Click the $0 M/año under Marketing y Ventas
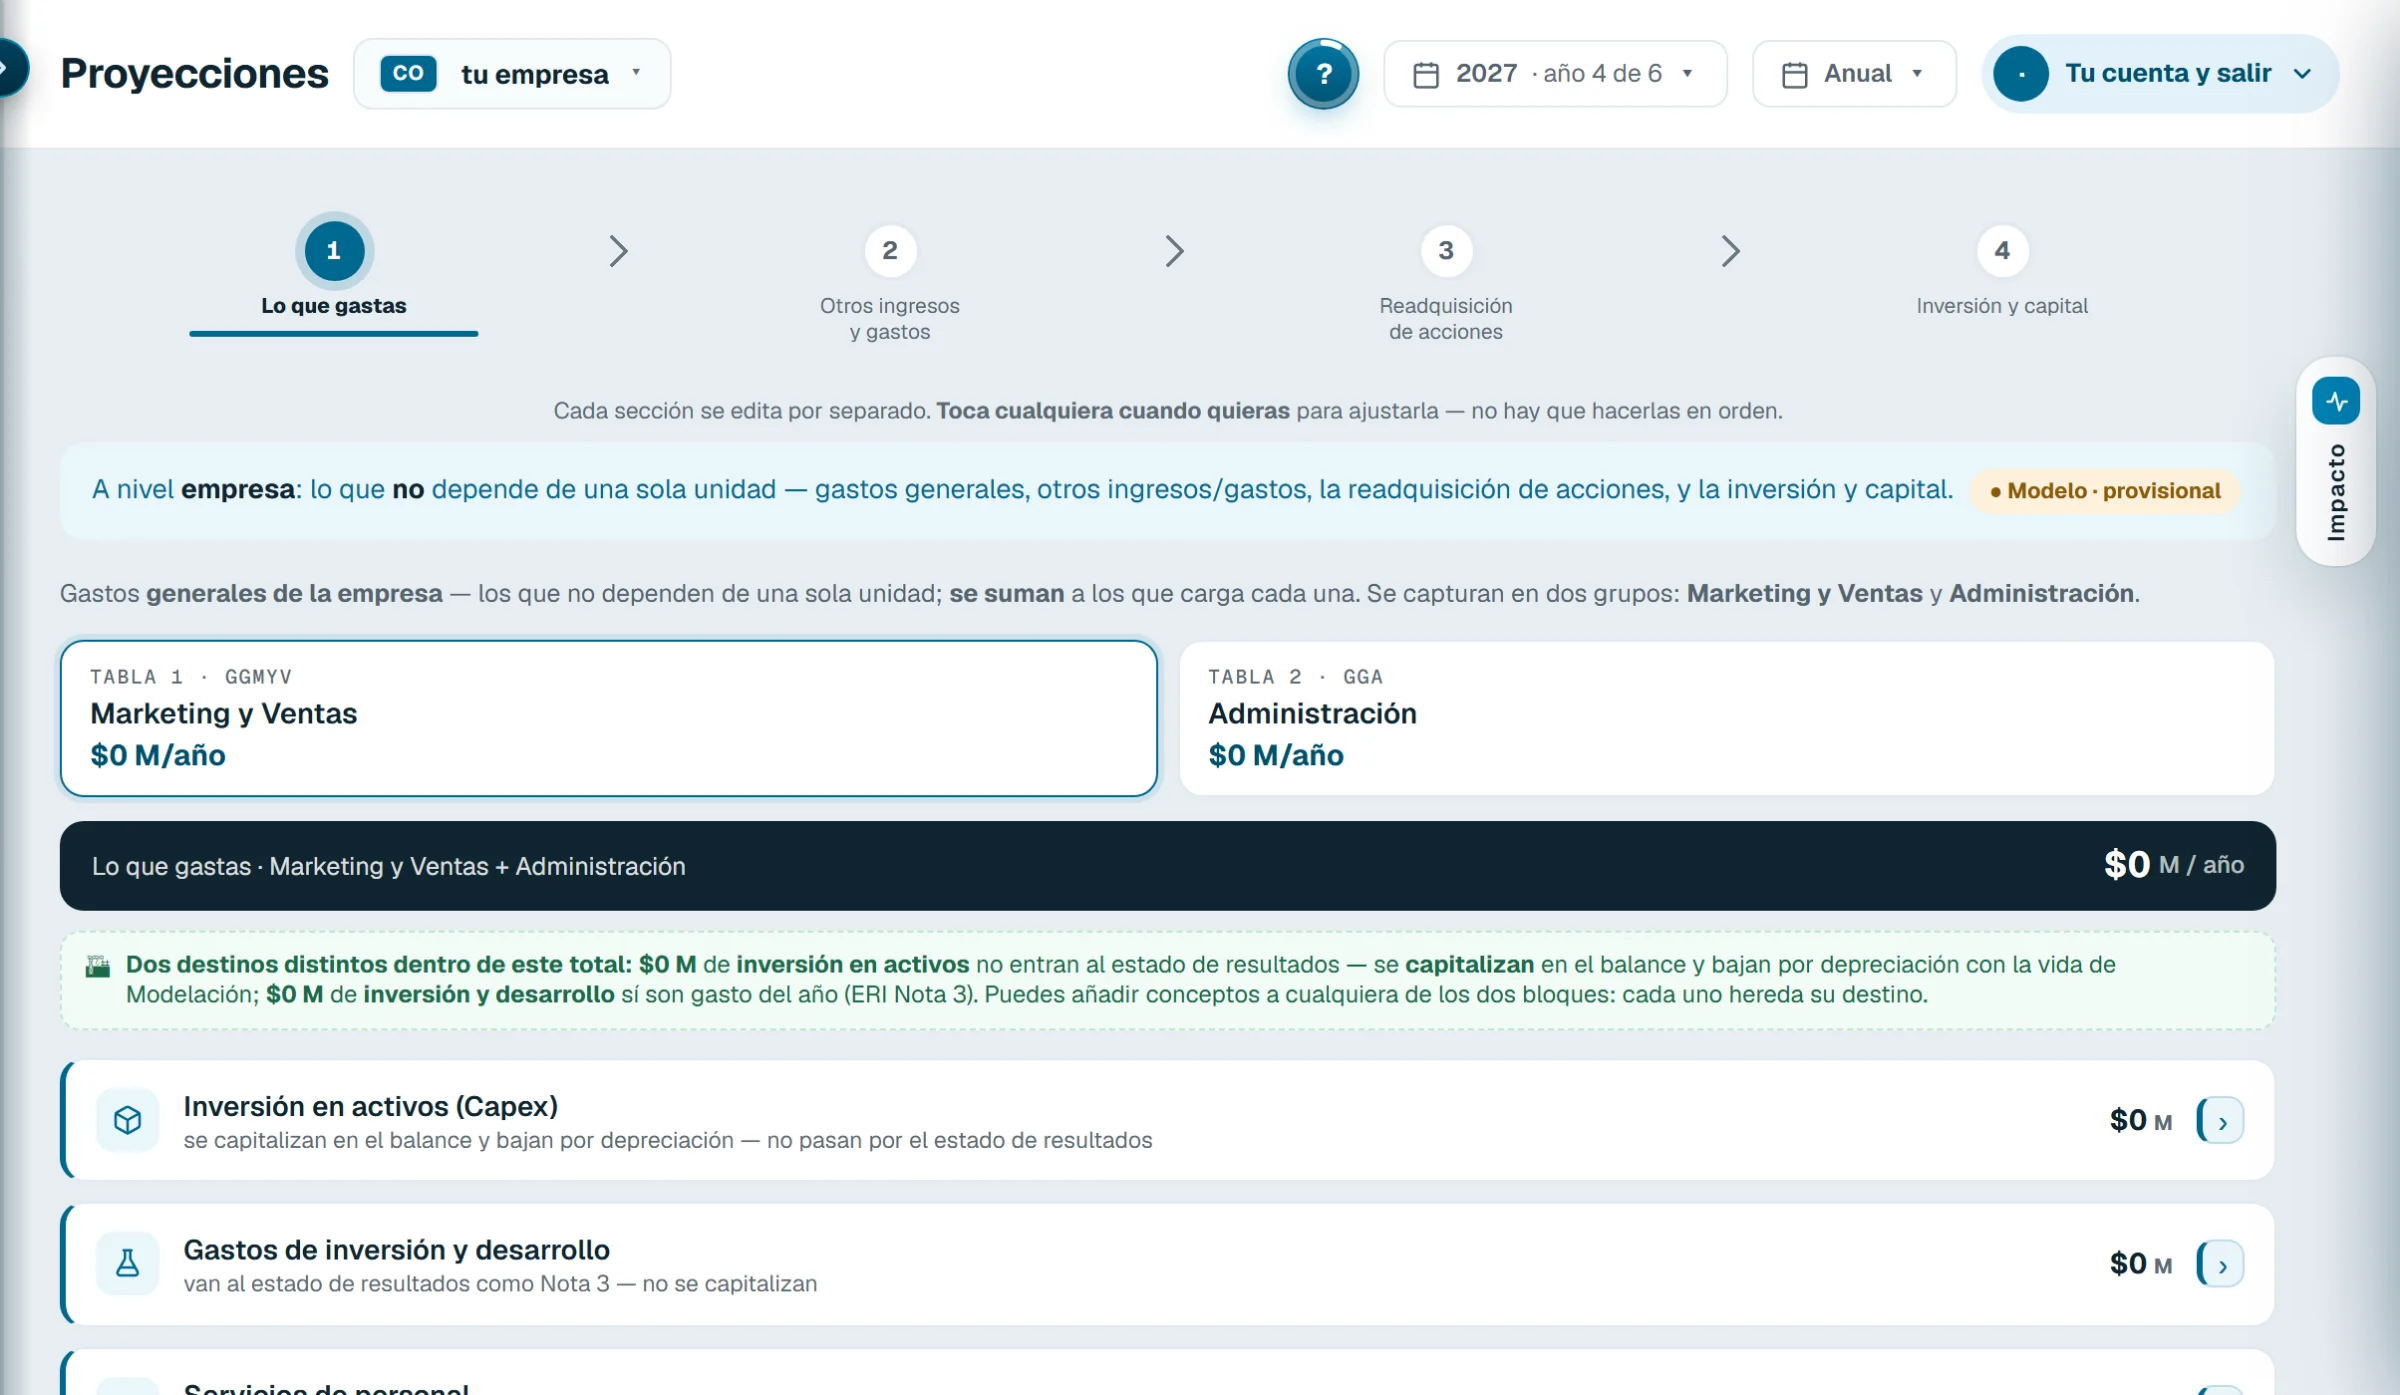This screenshot has width=2400, height=1395. coord(158,755)
